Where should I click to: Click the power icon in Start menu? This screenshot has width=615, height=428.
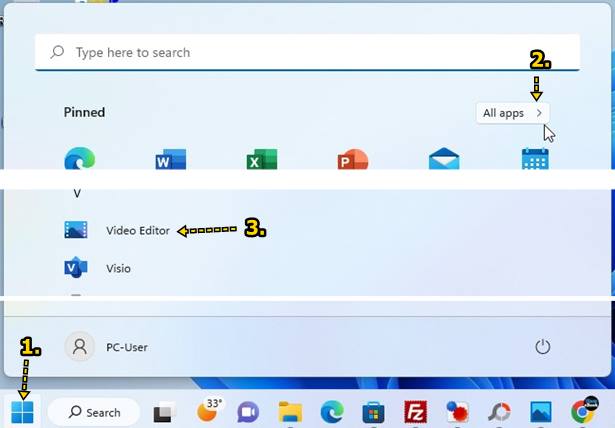[542, 347]
